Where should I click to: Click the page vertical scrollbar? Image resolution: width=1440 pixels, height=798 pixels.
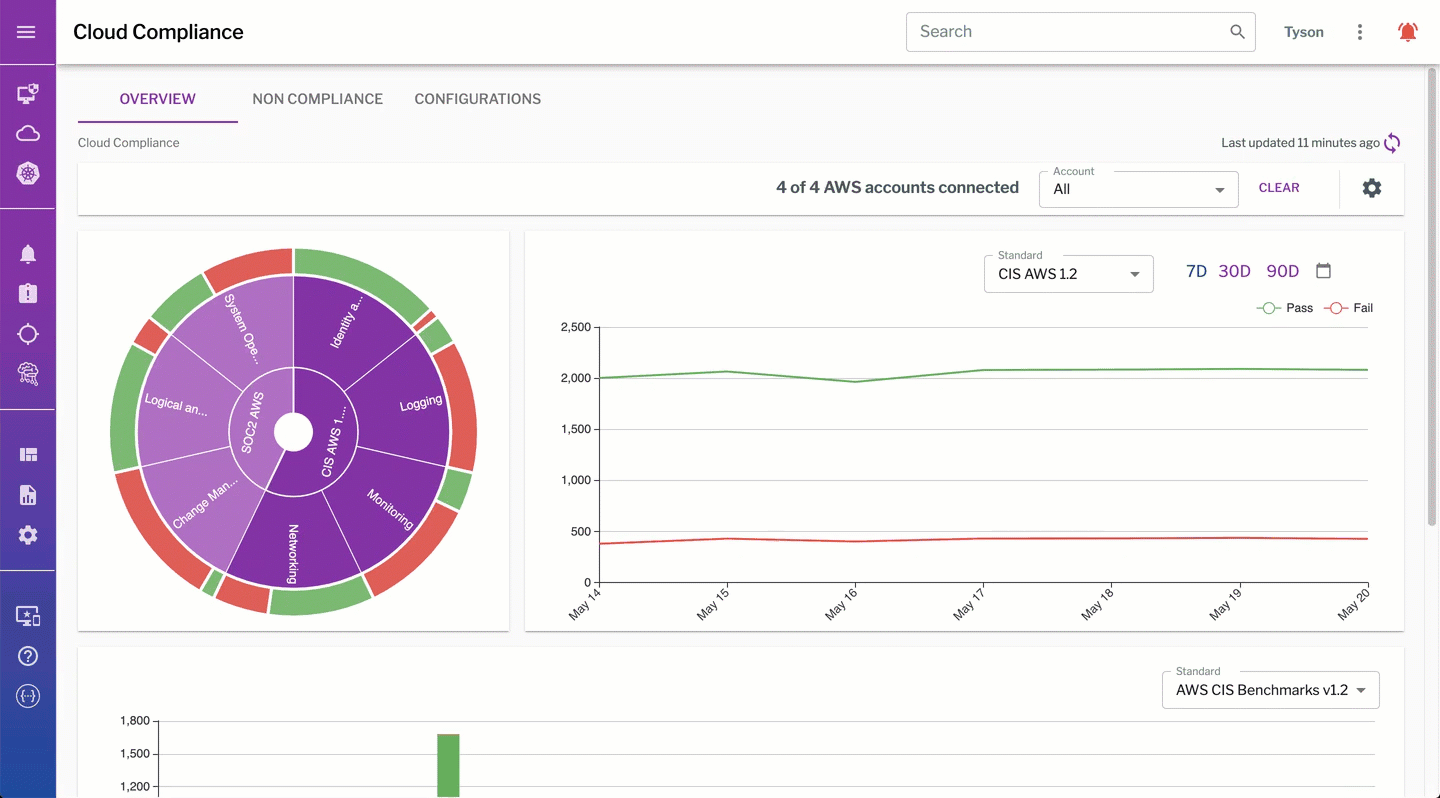coord(1432,298)
